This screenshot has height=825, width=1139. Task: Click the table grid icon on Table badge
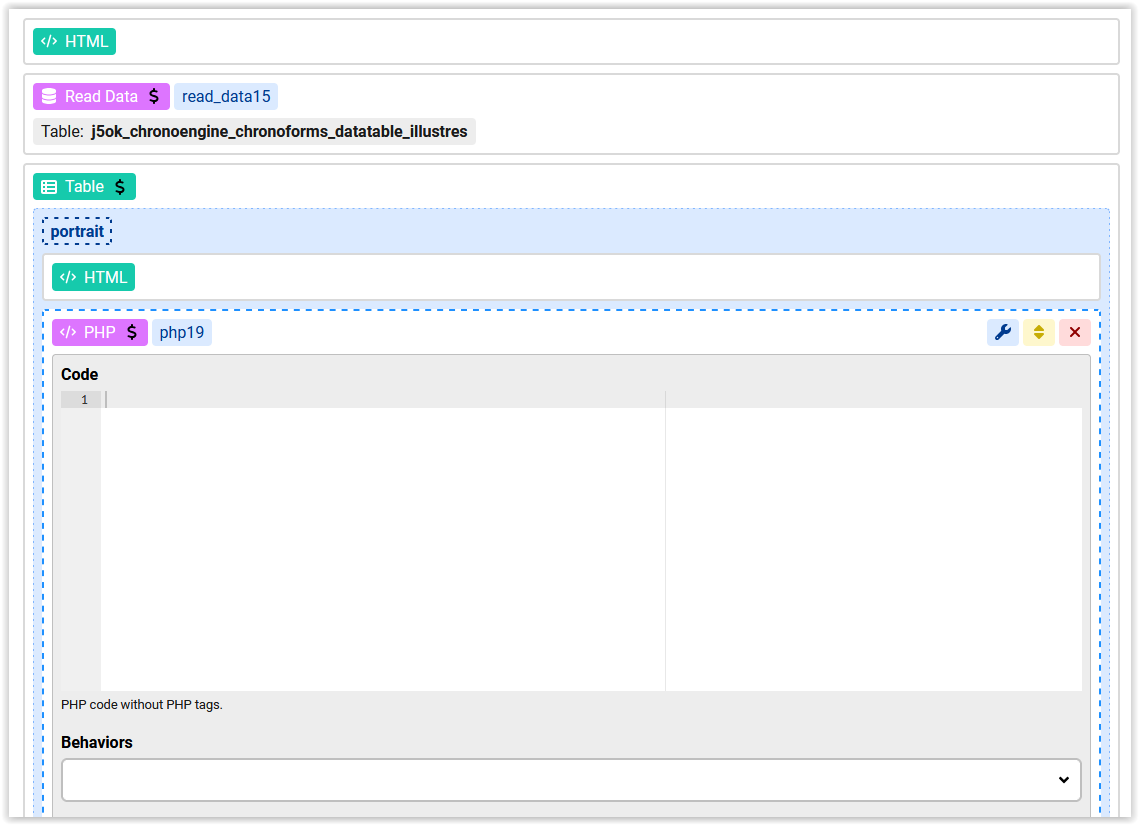tap(48, 187)
